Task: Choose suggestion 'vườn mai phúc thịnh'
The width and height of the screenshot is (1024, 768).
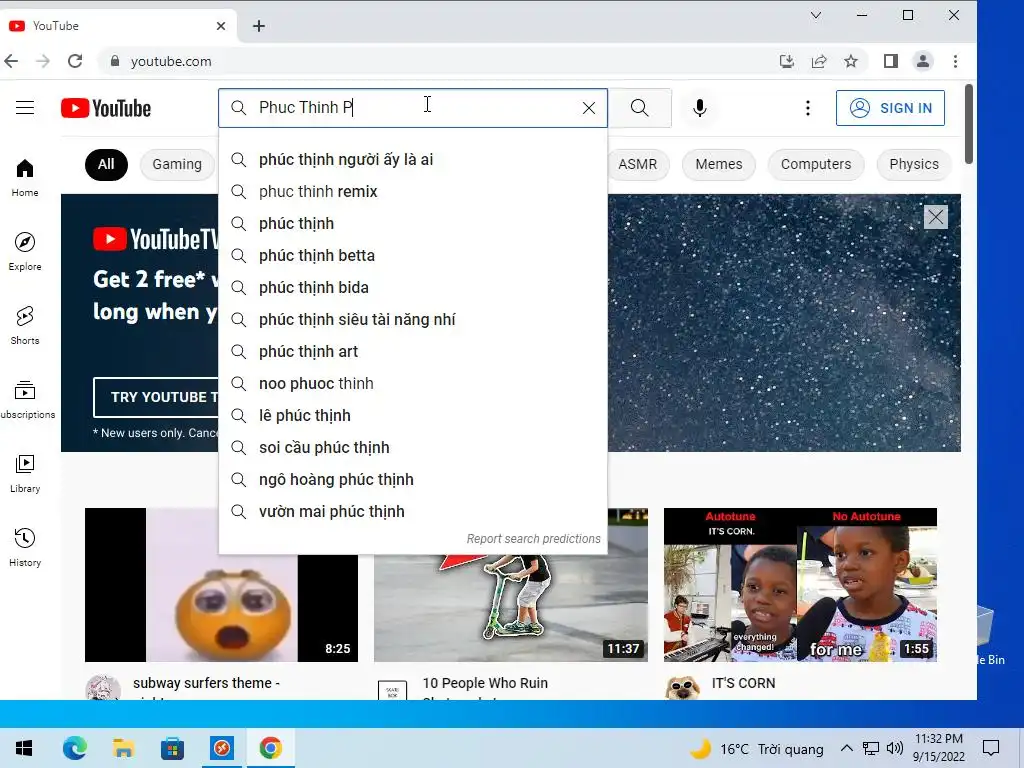Action: pos(413,511)
